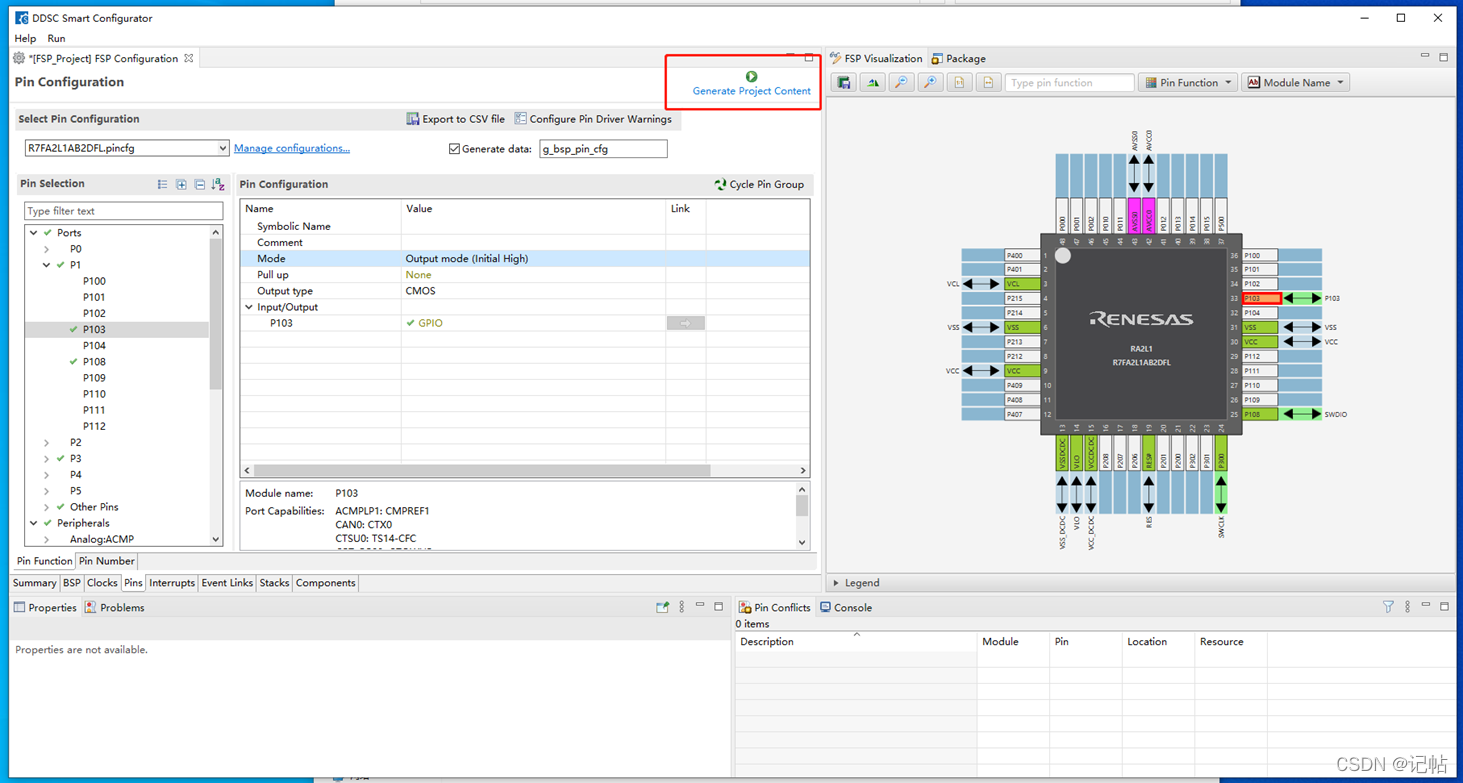The height and width of the screenshot is (783, 1463).
Task: Switch to the Interrupts tab
Action: (x=172, y=583)
